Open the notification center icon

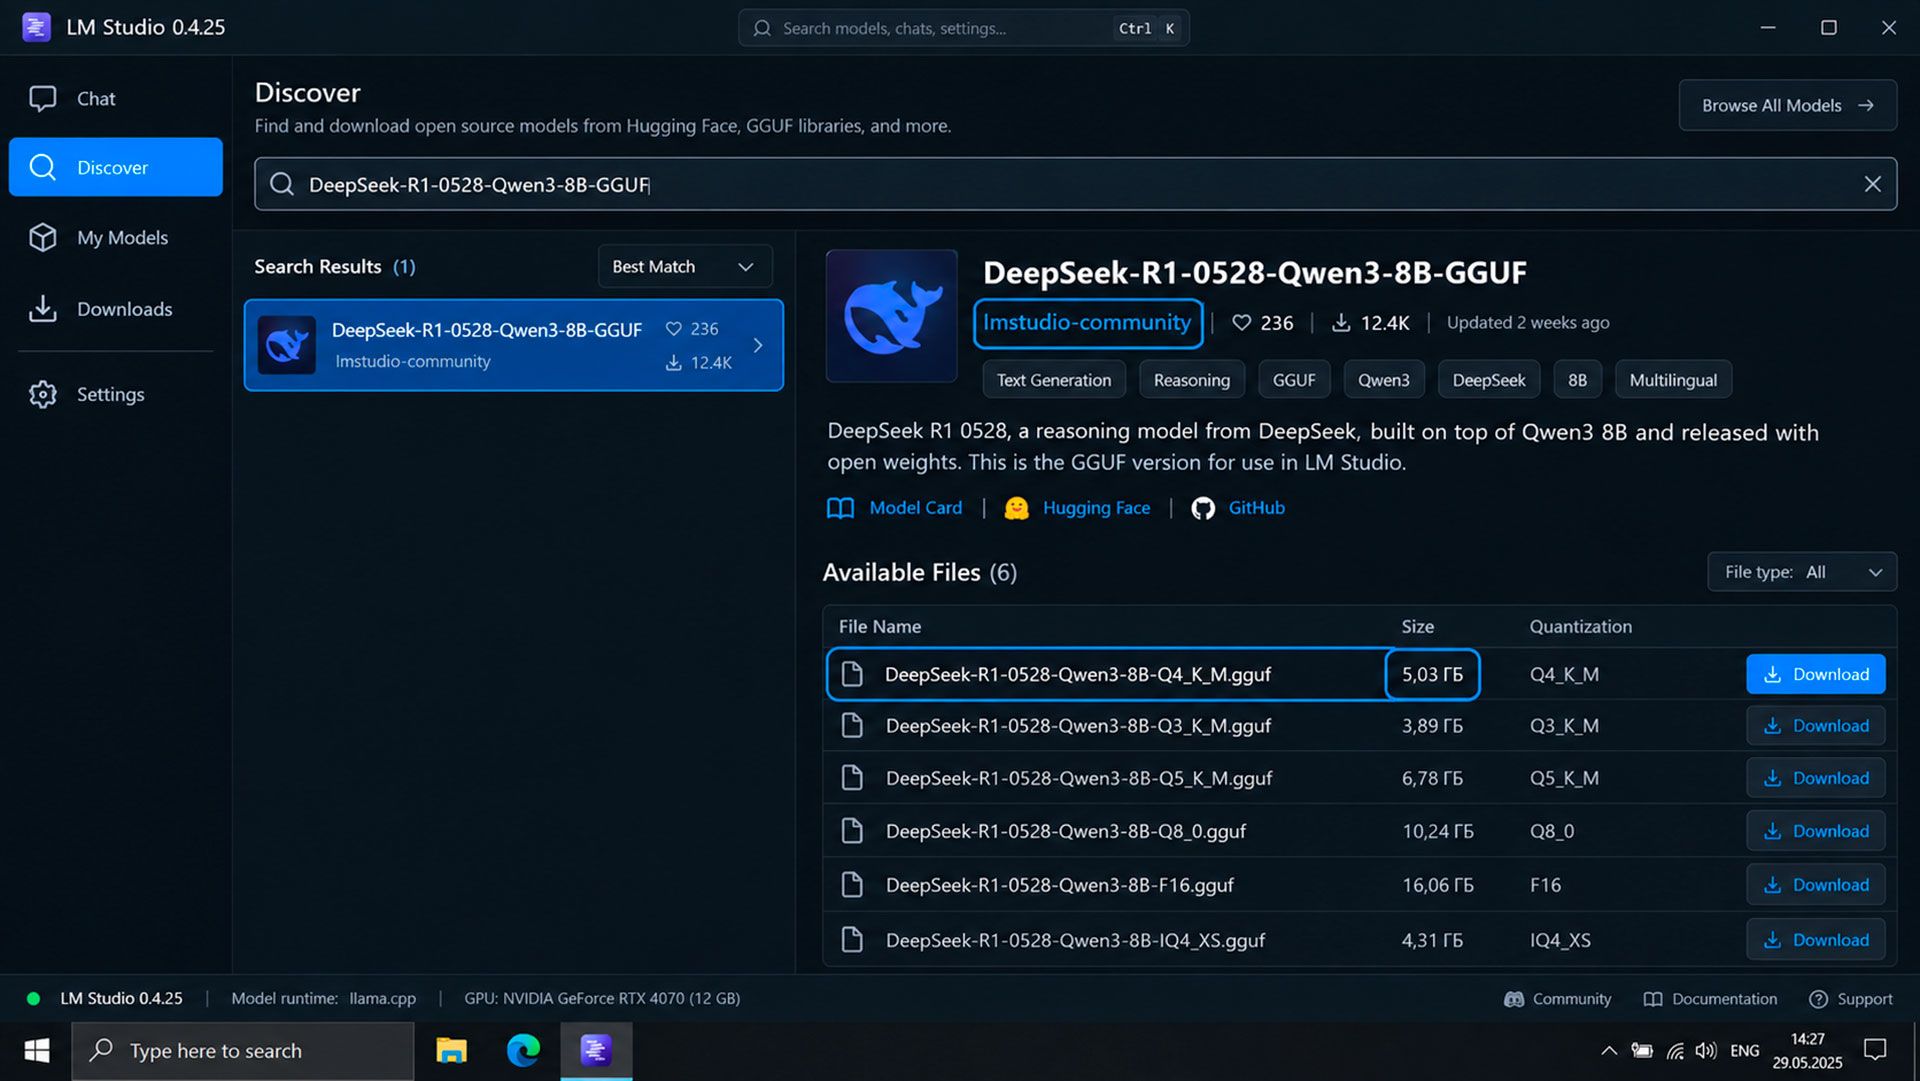[1875, 1050]
